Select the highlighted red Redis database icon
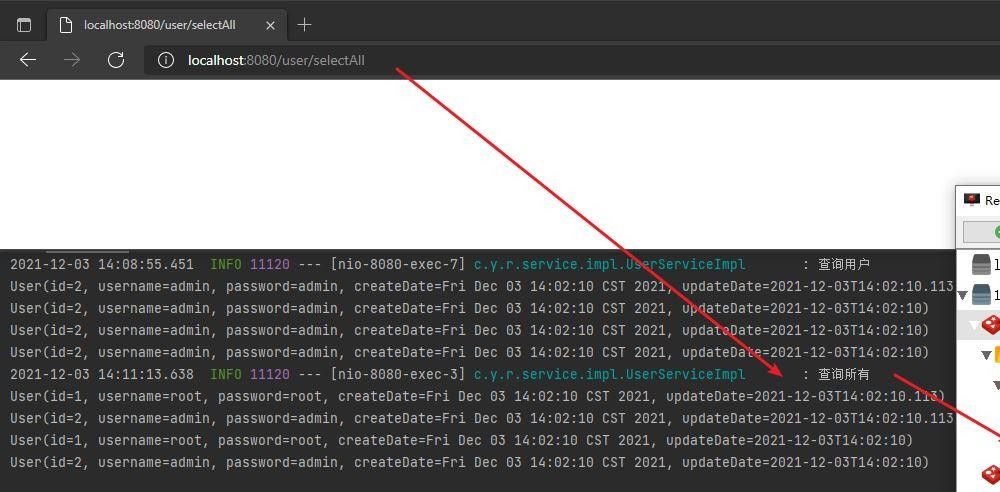 (991, 325)
